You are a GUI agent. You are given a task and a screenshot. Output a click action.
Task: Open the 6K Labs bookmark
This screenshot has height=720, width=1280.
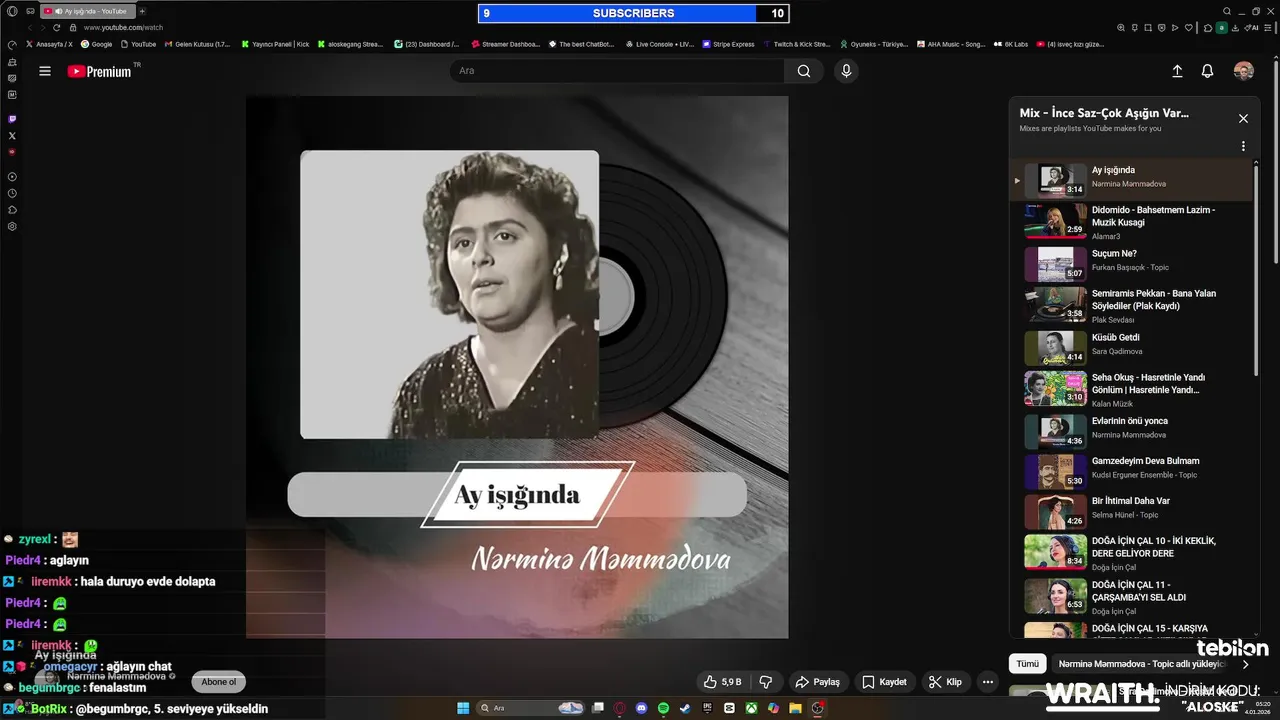tap(1011, 44)
